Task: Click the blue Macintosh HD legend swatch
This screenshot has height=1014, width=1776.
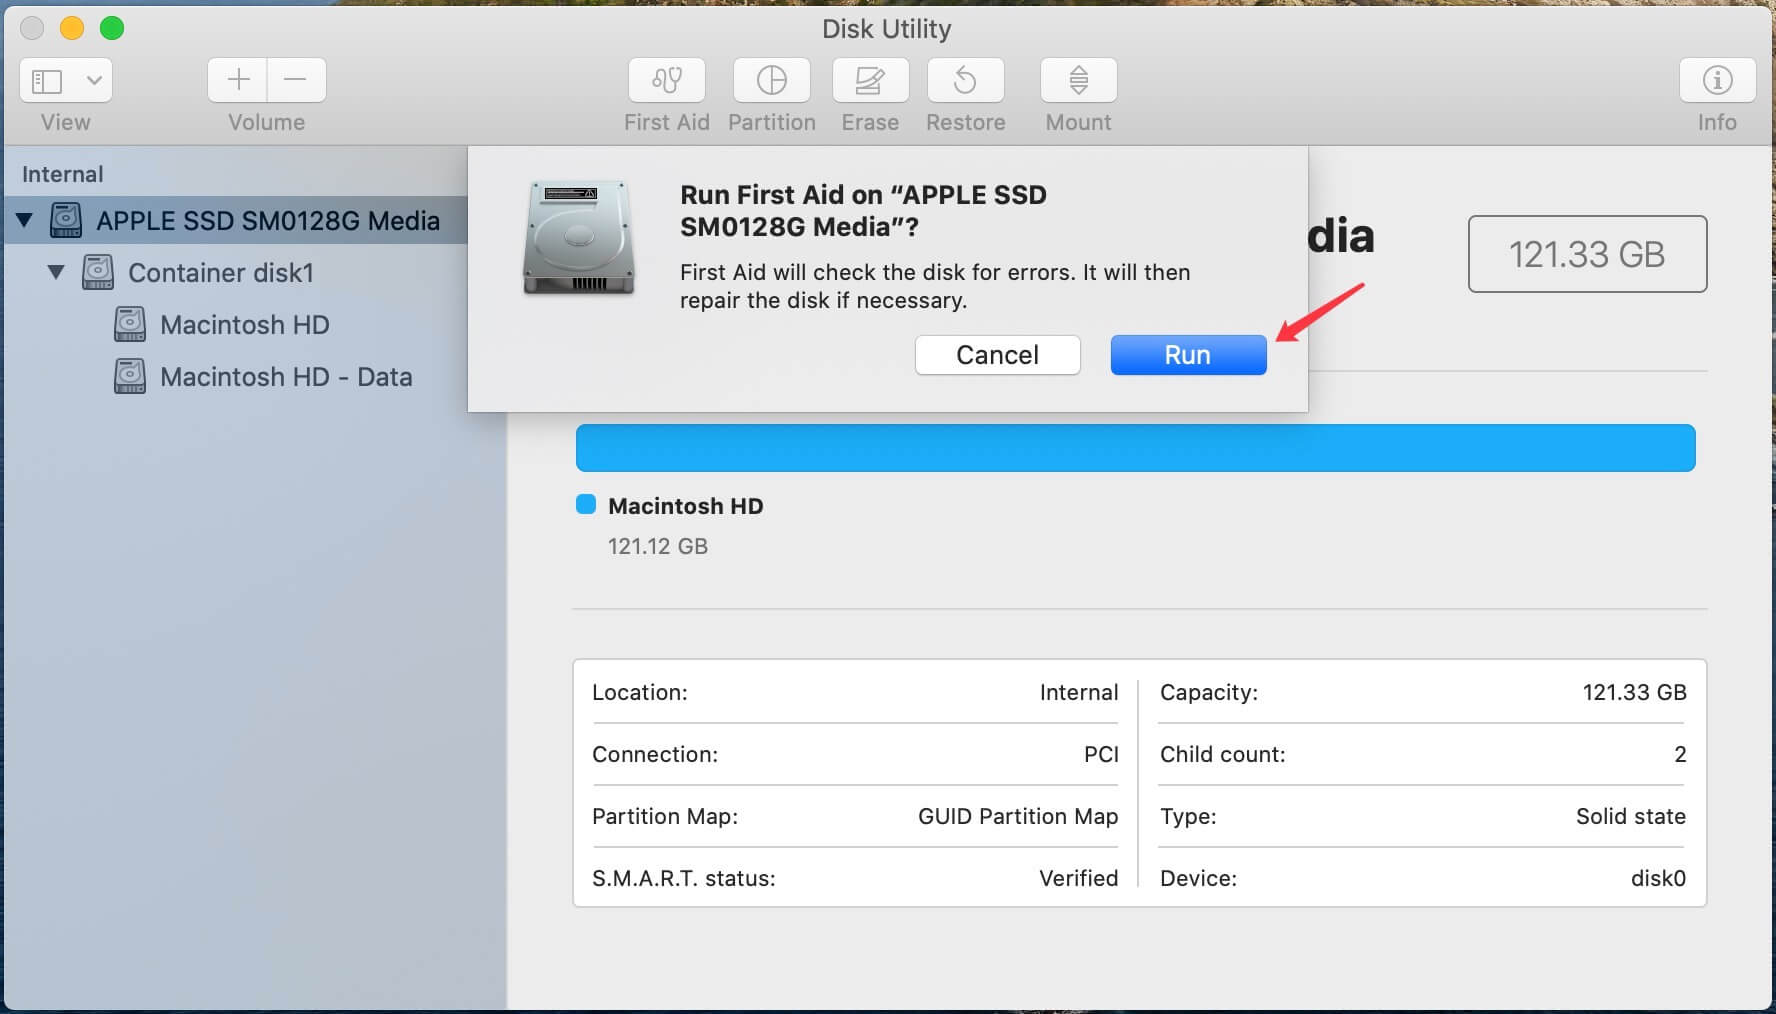Action: [x=586, y=505]
